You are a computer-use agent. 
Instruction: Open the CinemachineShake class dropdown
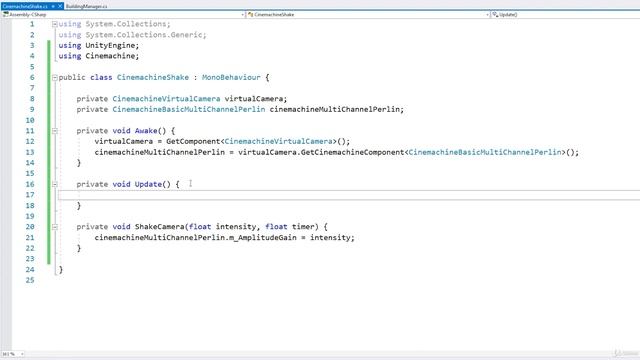coord(369,15)
